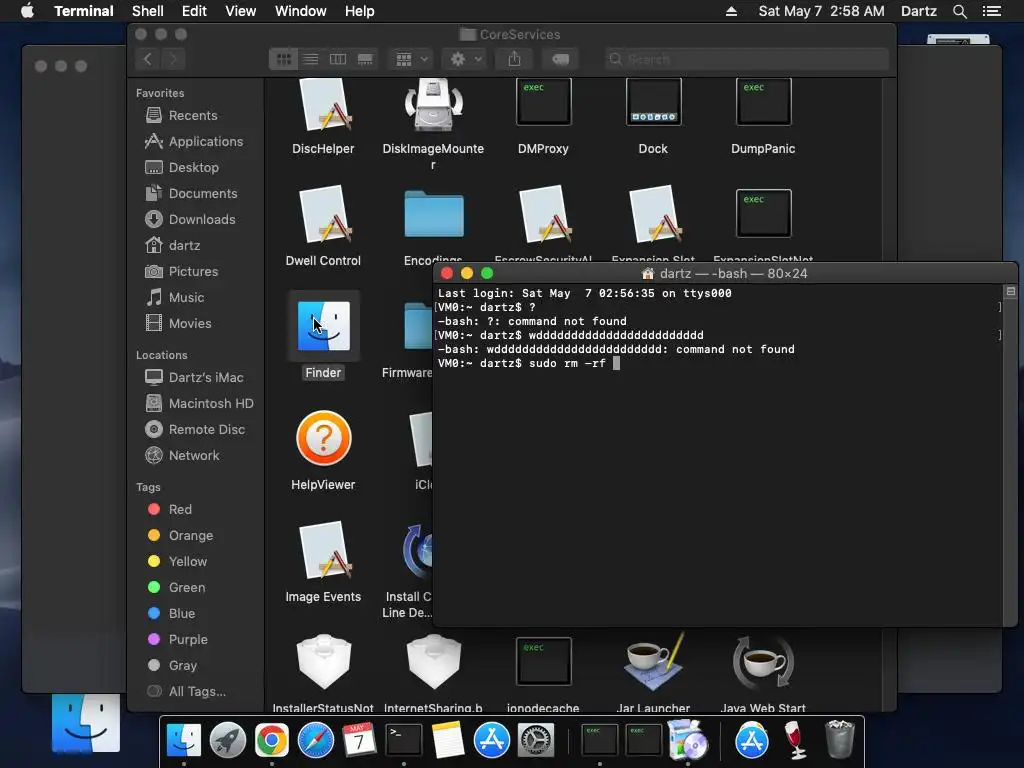Select the DiscHelper app icon

[x=323, y=104]
